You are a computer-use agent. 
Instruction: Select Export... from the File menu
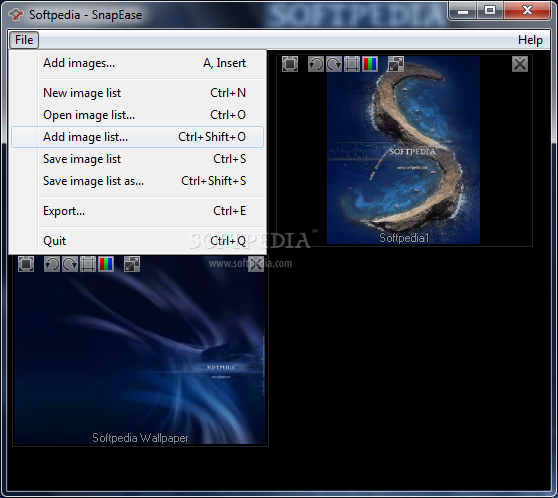(x=137, y=211)
